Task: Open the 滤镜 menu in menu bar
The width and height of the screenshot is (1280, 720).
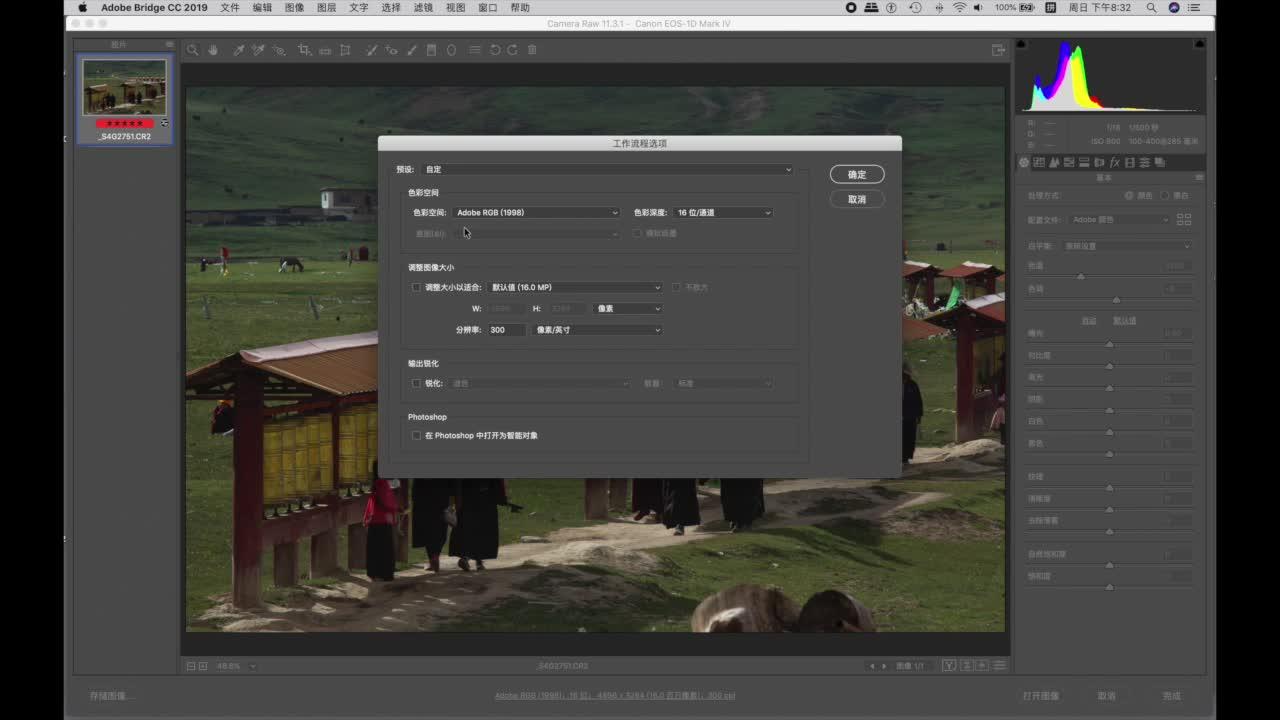Action: (423, 8)
